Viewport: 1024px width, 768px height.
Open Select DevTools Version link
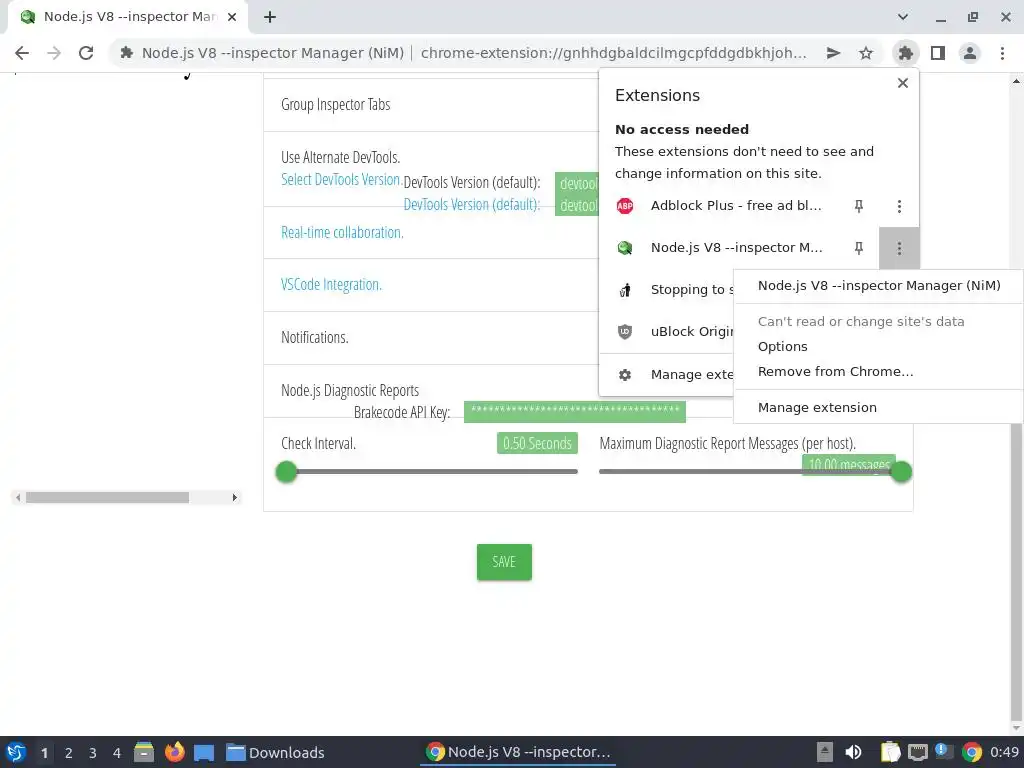click(x=340, y=179)
